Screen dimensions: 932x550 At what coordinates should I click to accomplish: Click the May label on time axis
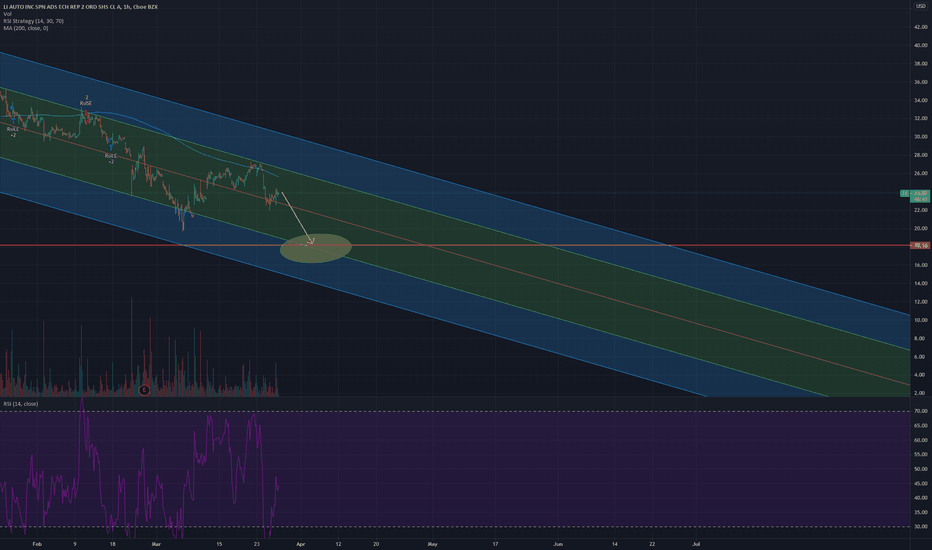click(x=432, y=544)
